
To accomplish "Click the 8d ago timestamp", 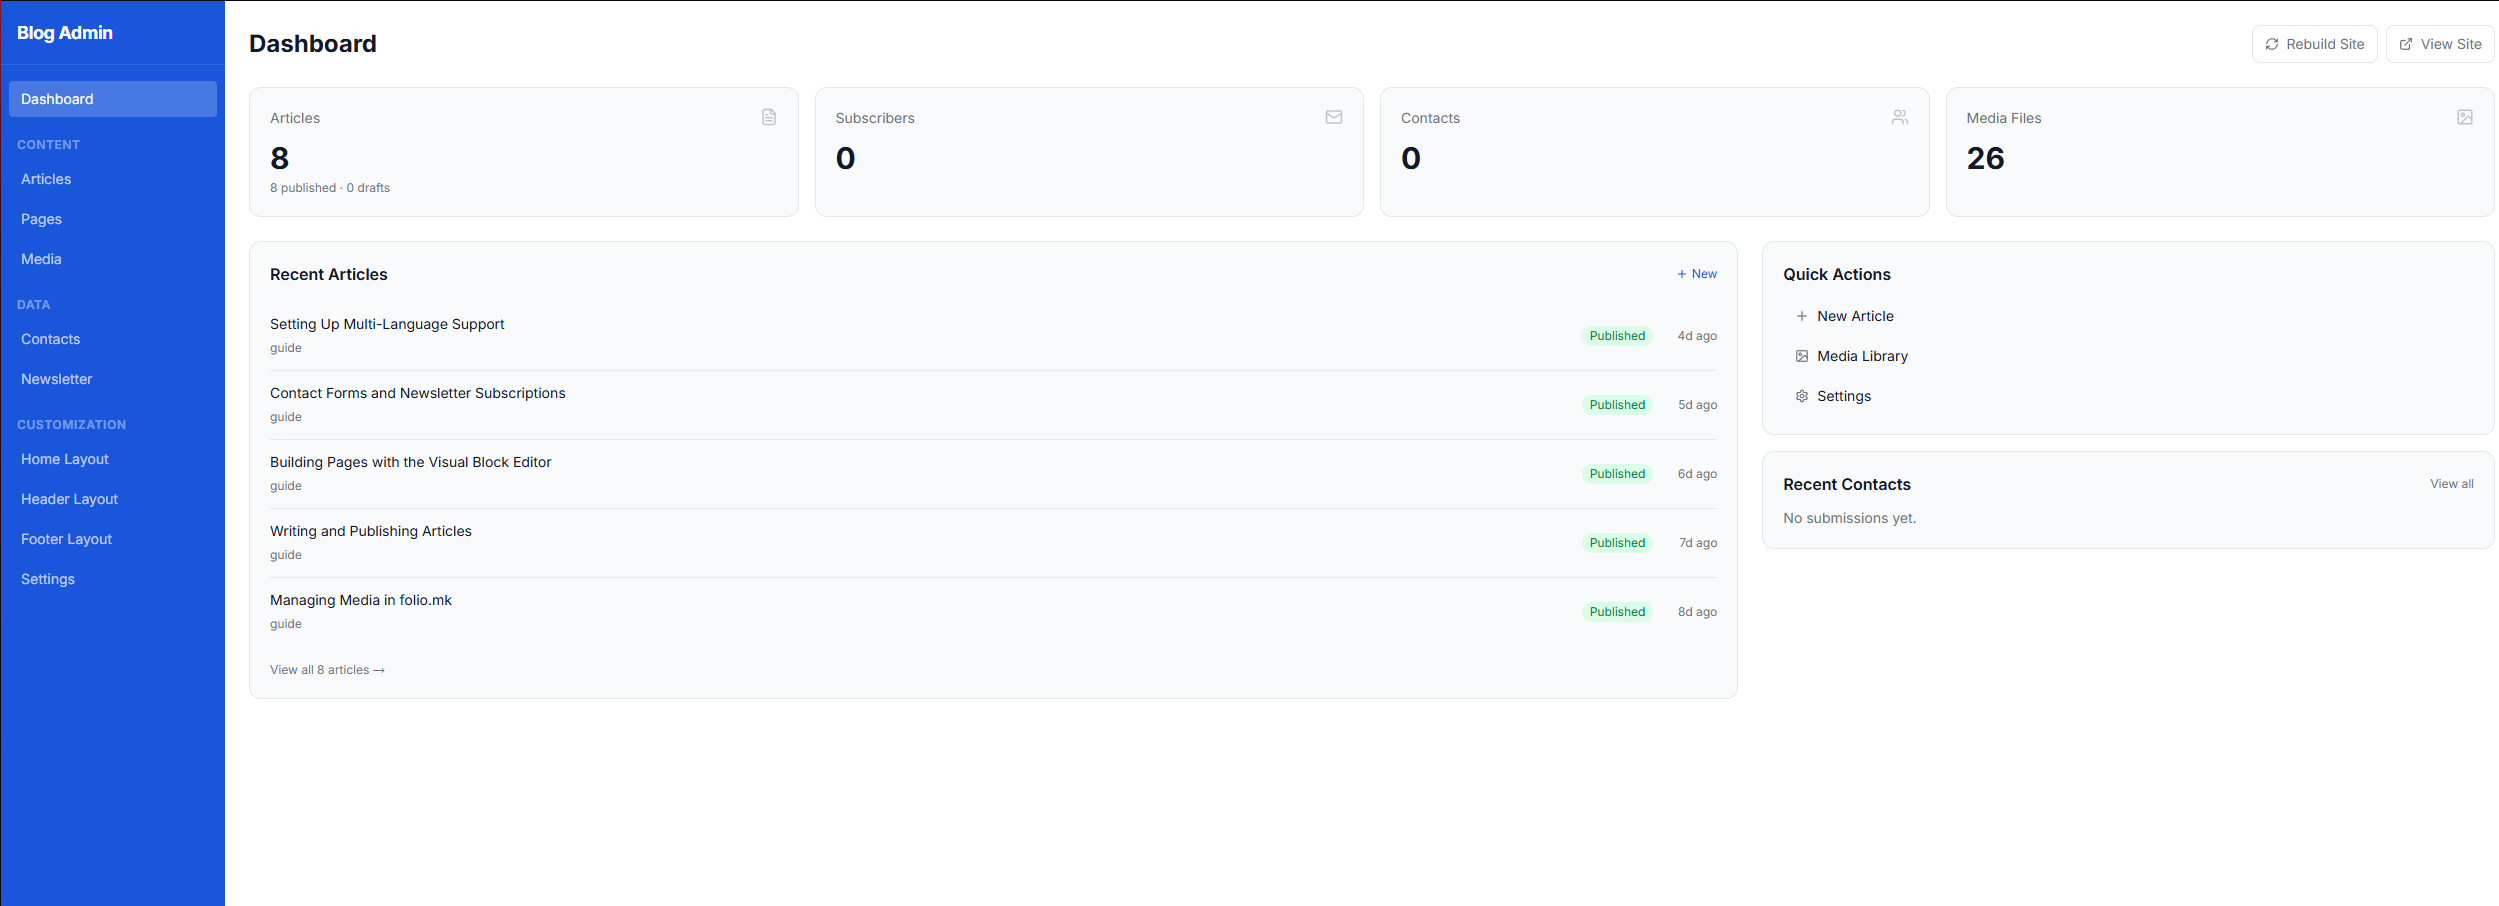I will [x=1697, y=612].
